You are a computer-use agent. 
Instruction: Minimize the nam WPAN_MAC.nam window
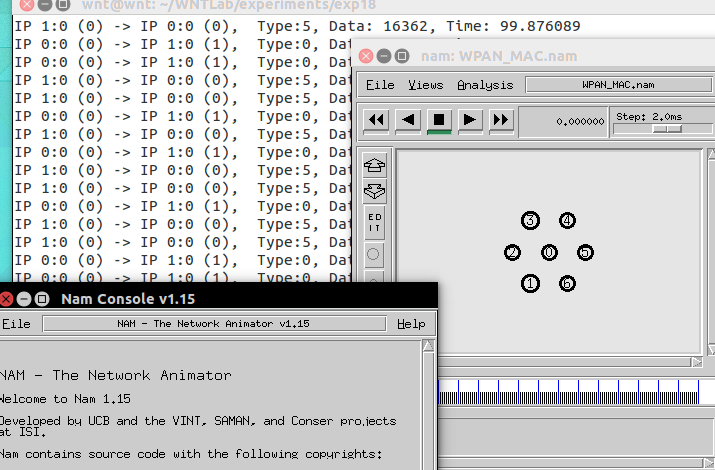click(384, 56)
